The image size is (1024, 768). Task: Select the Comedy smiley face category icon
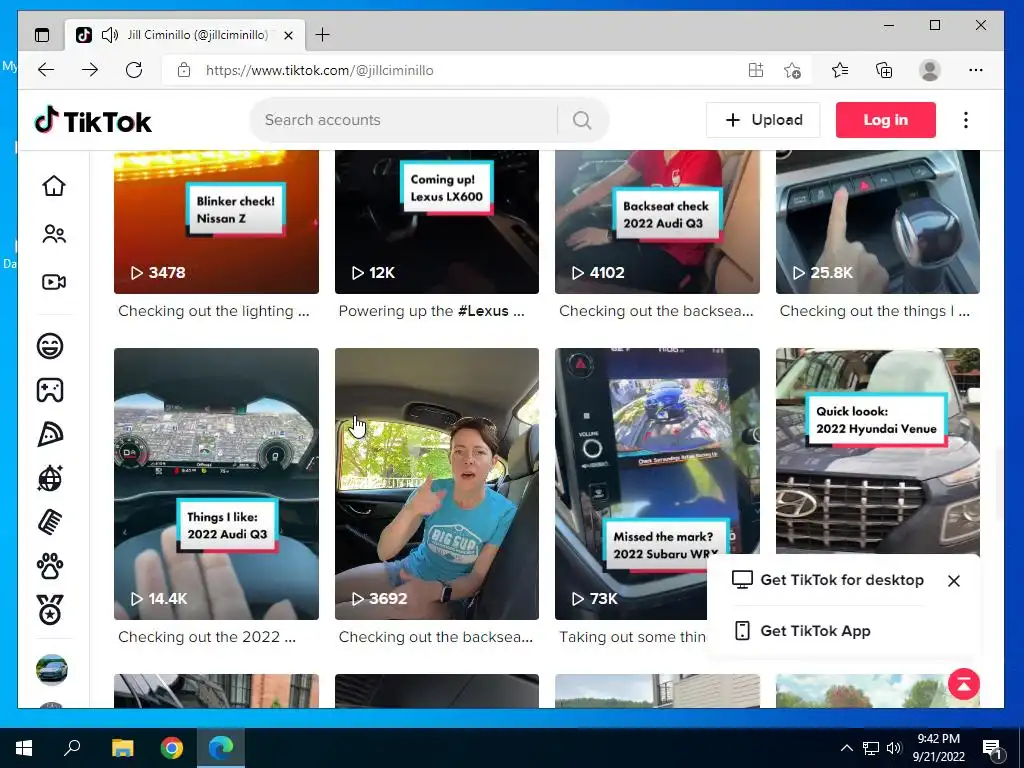pyautogui.click(x=50, y=345)
